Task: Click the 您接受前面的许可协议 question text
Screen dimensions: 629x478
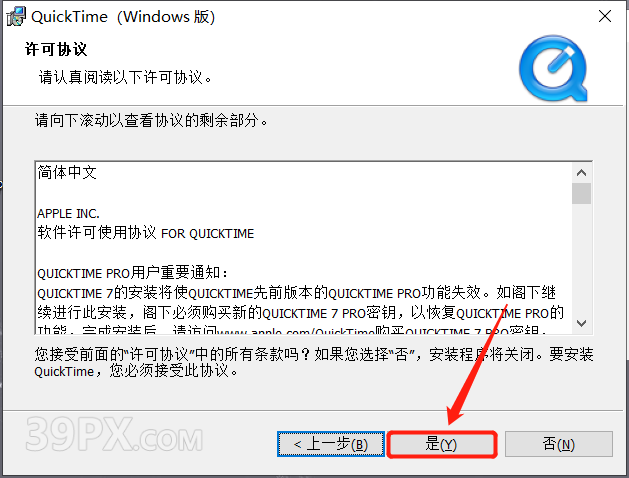Action: tap(314, 363)
